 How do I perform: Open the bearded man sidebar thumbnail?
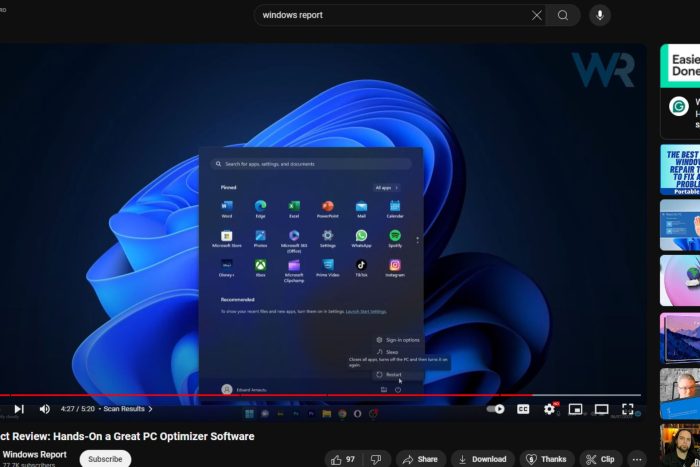[680, 445]
